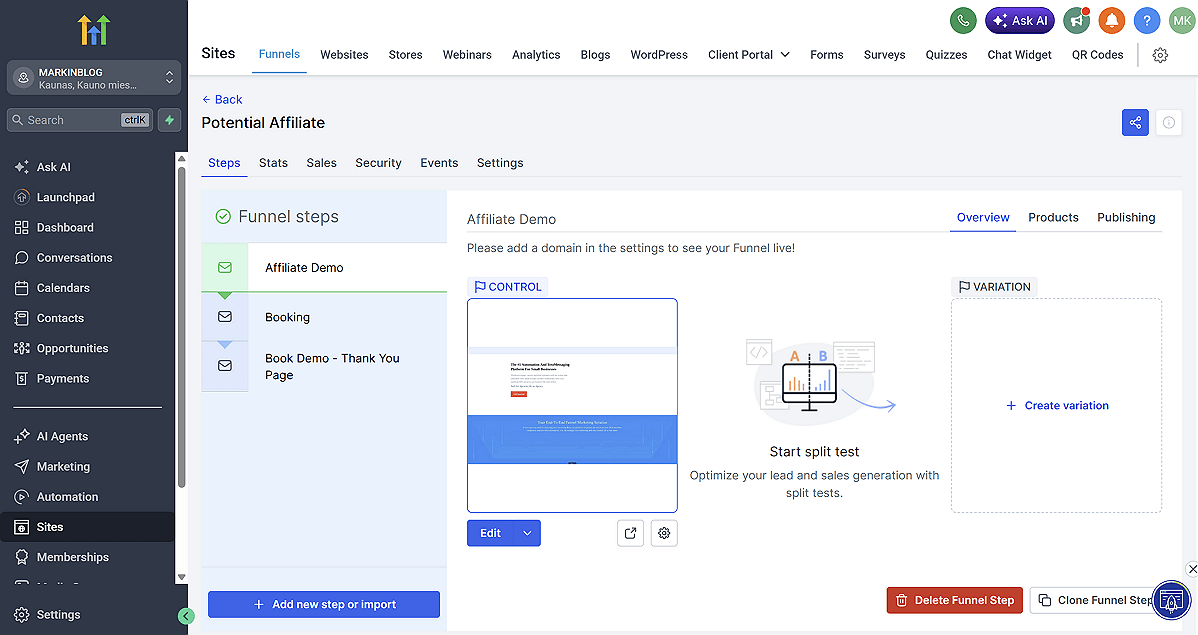The width and height of the screenshot is (1198, 635).
Task: Open the Chat Widget tab
Action: 1019,55
